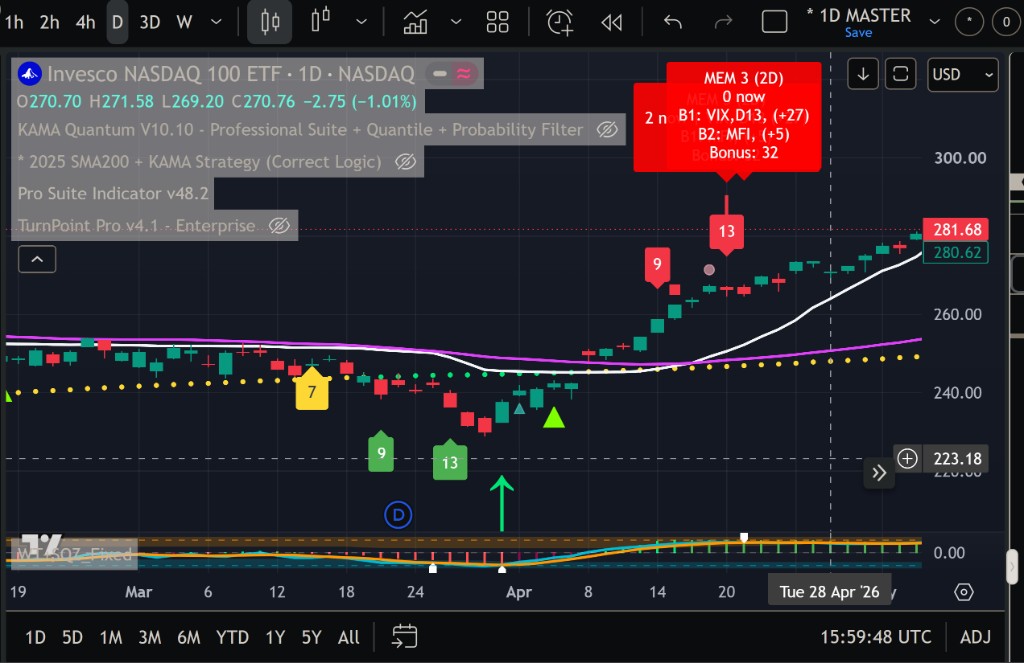Open the layout setup square icon
The width and height of the screenshot is (1024, 663).
tap(775, 22)
